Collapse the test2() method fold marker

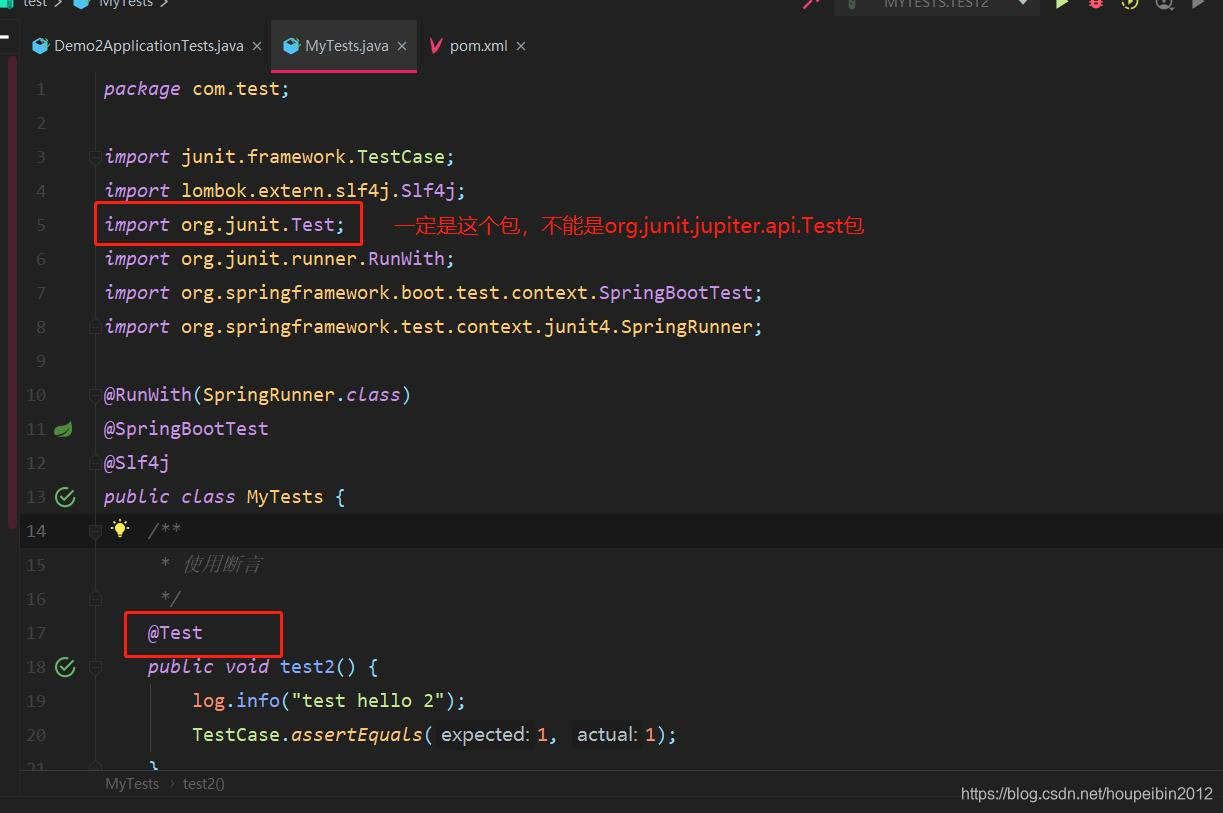[95, 667]
